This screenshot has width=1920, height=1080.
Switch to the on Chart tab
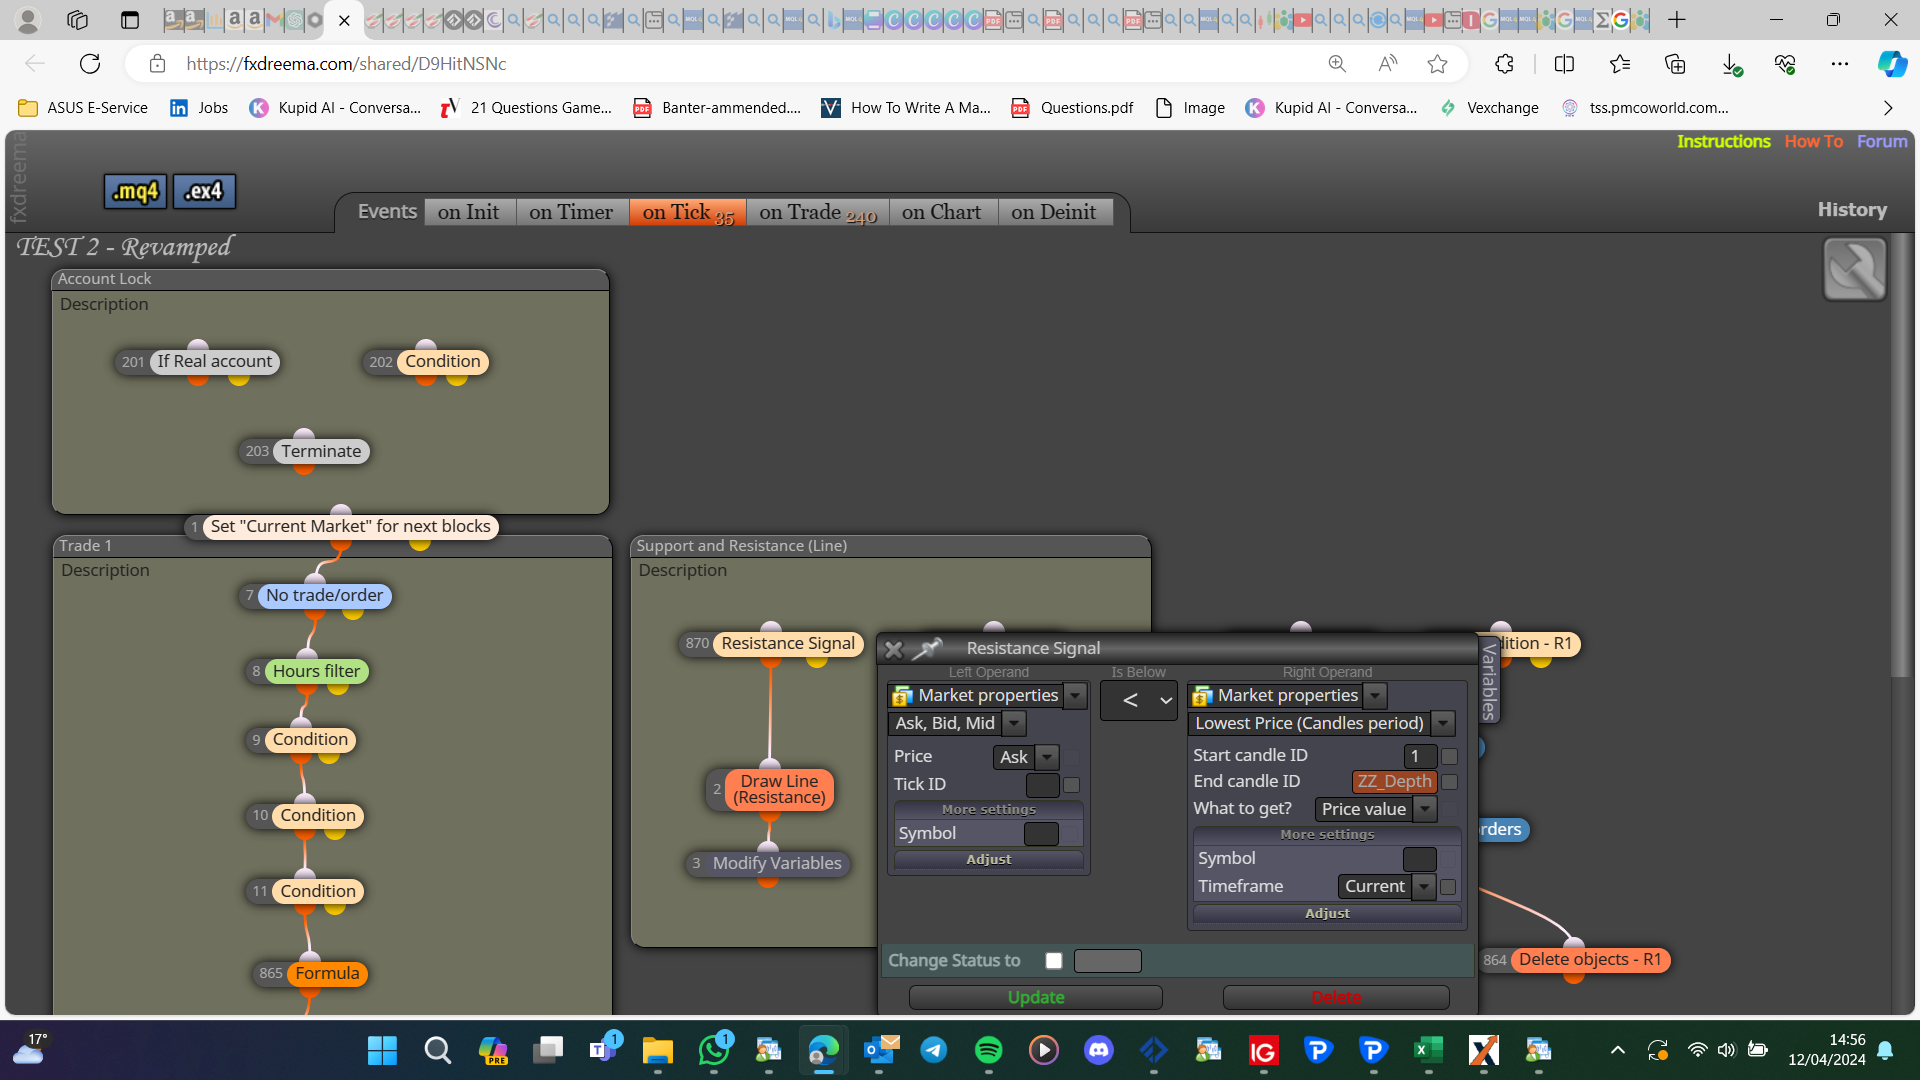click(941, 212)
